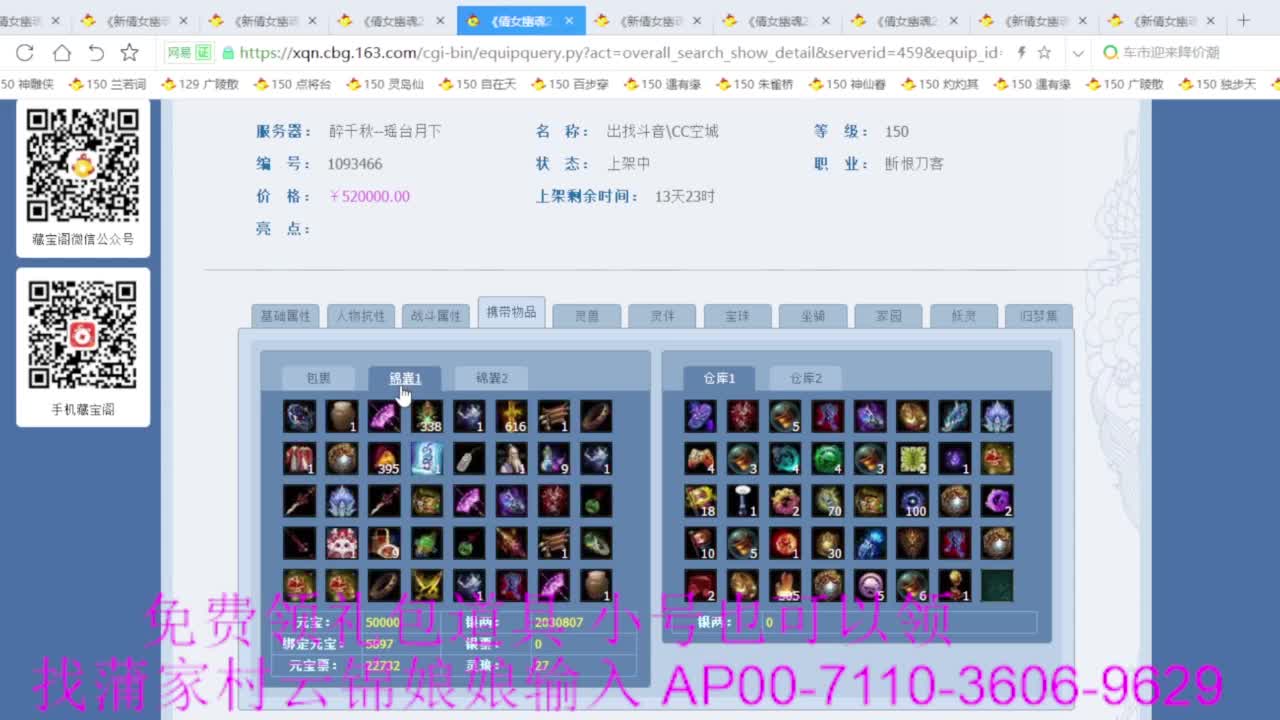Open the 灵兽 tab
The height and width of the screenshot is (720, 1280).
click(x=587, y=316)
